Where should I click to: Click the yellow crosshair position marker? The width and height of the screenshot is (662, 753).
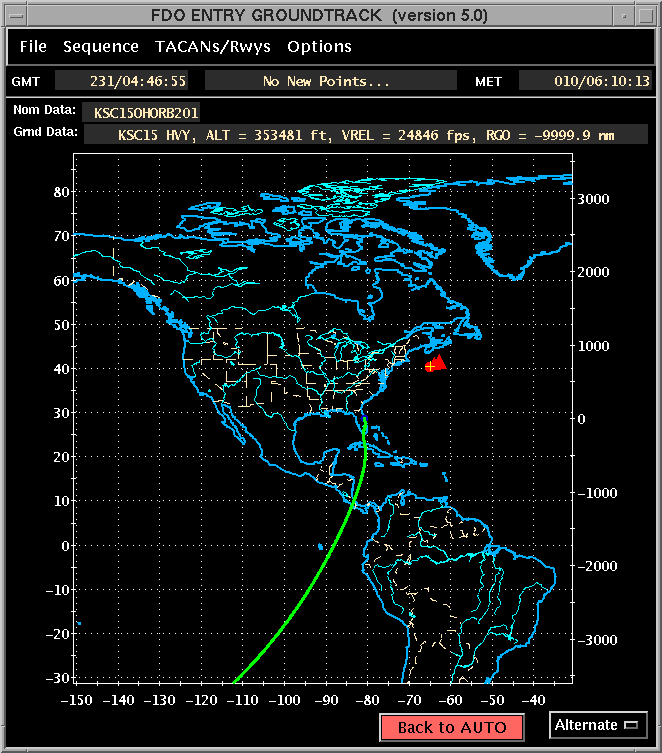(429, 367)
